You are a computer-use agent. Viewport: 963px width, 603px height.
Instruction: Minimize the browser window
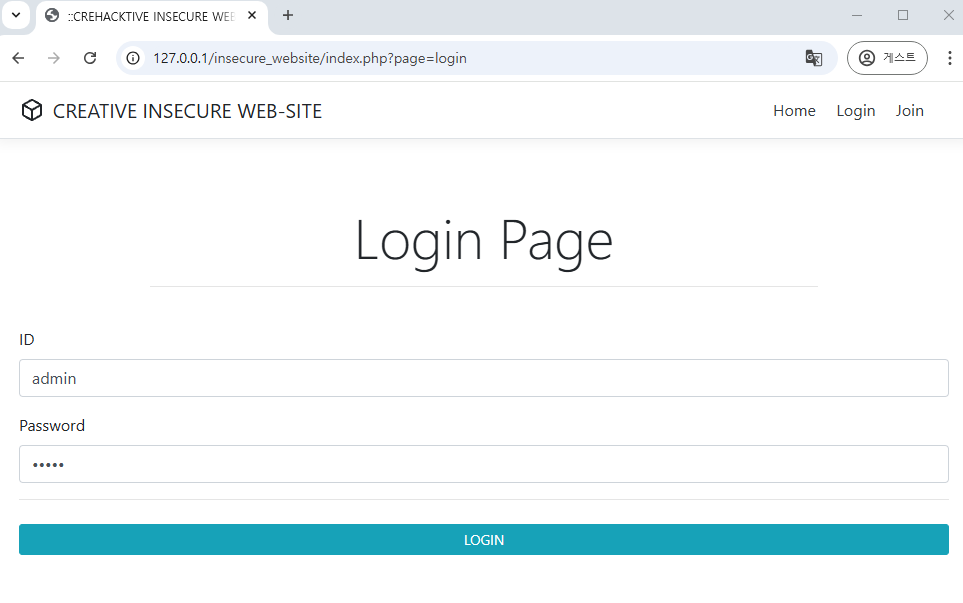point(857,15)
